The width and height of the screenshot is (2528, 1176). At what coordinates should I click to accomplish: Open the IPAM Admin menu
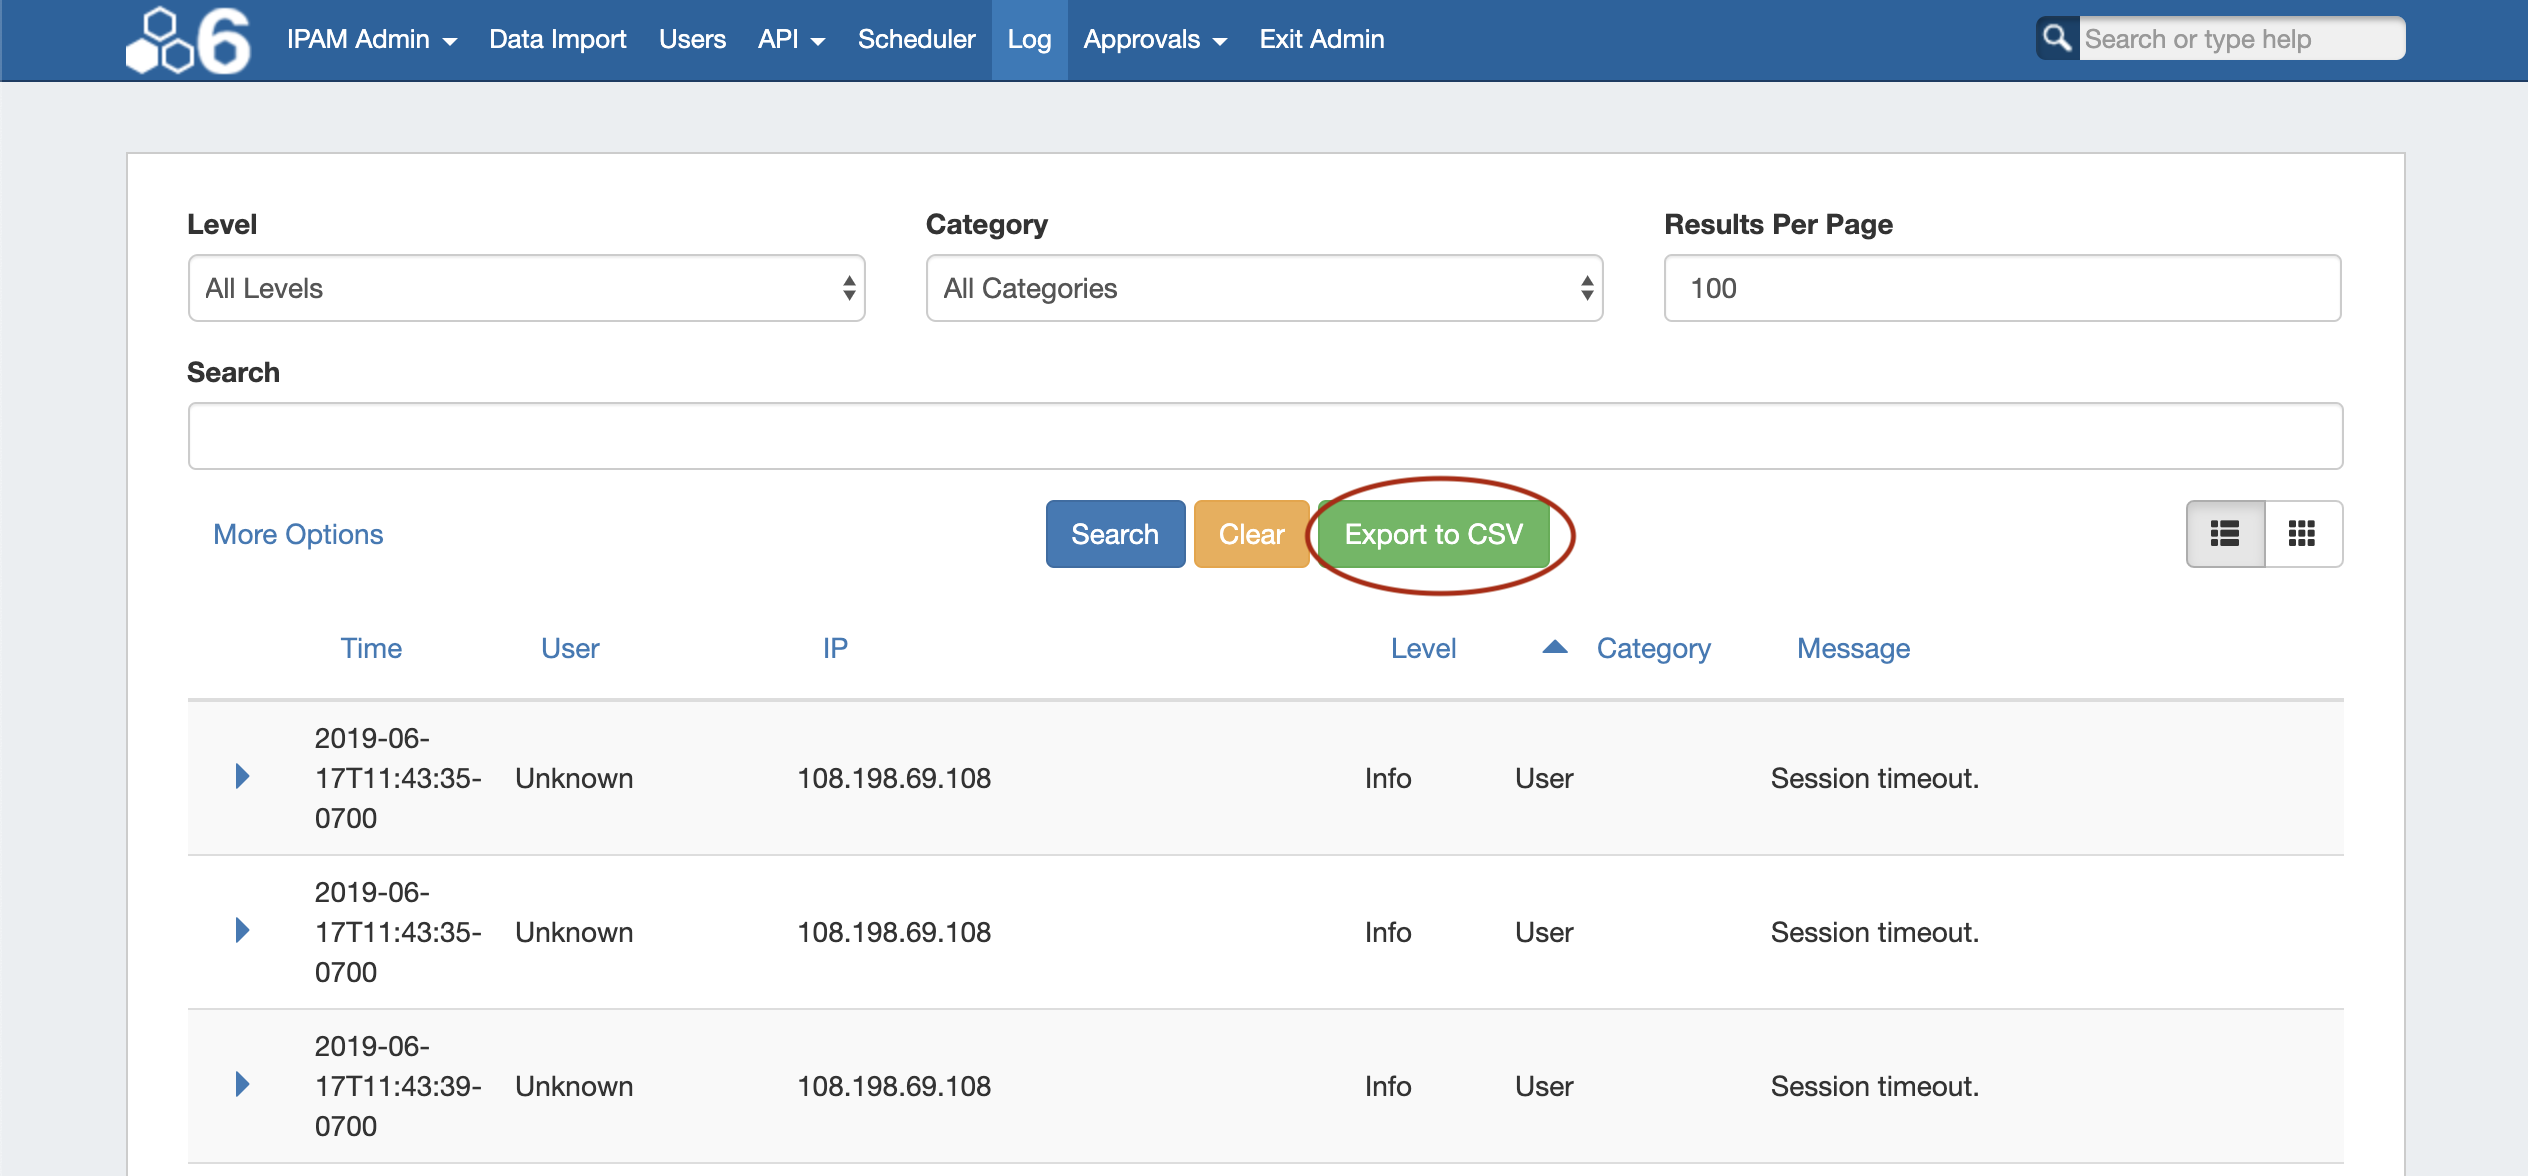(x=371, y=40)
